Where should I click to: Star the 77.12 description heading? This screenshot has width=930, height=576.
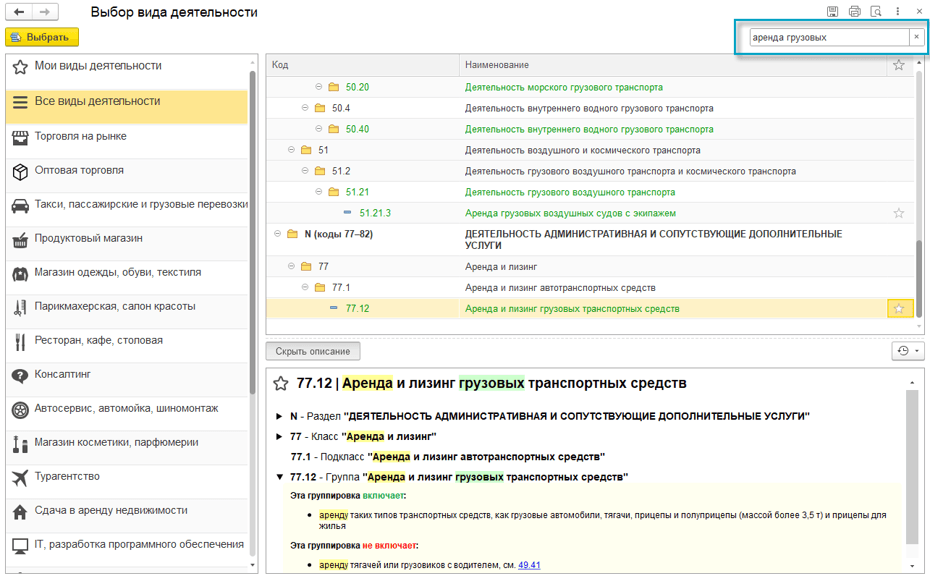pos(282,383)
